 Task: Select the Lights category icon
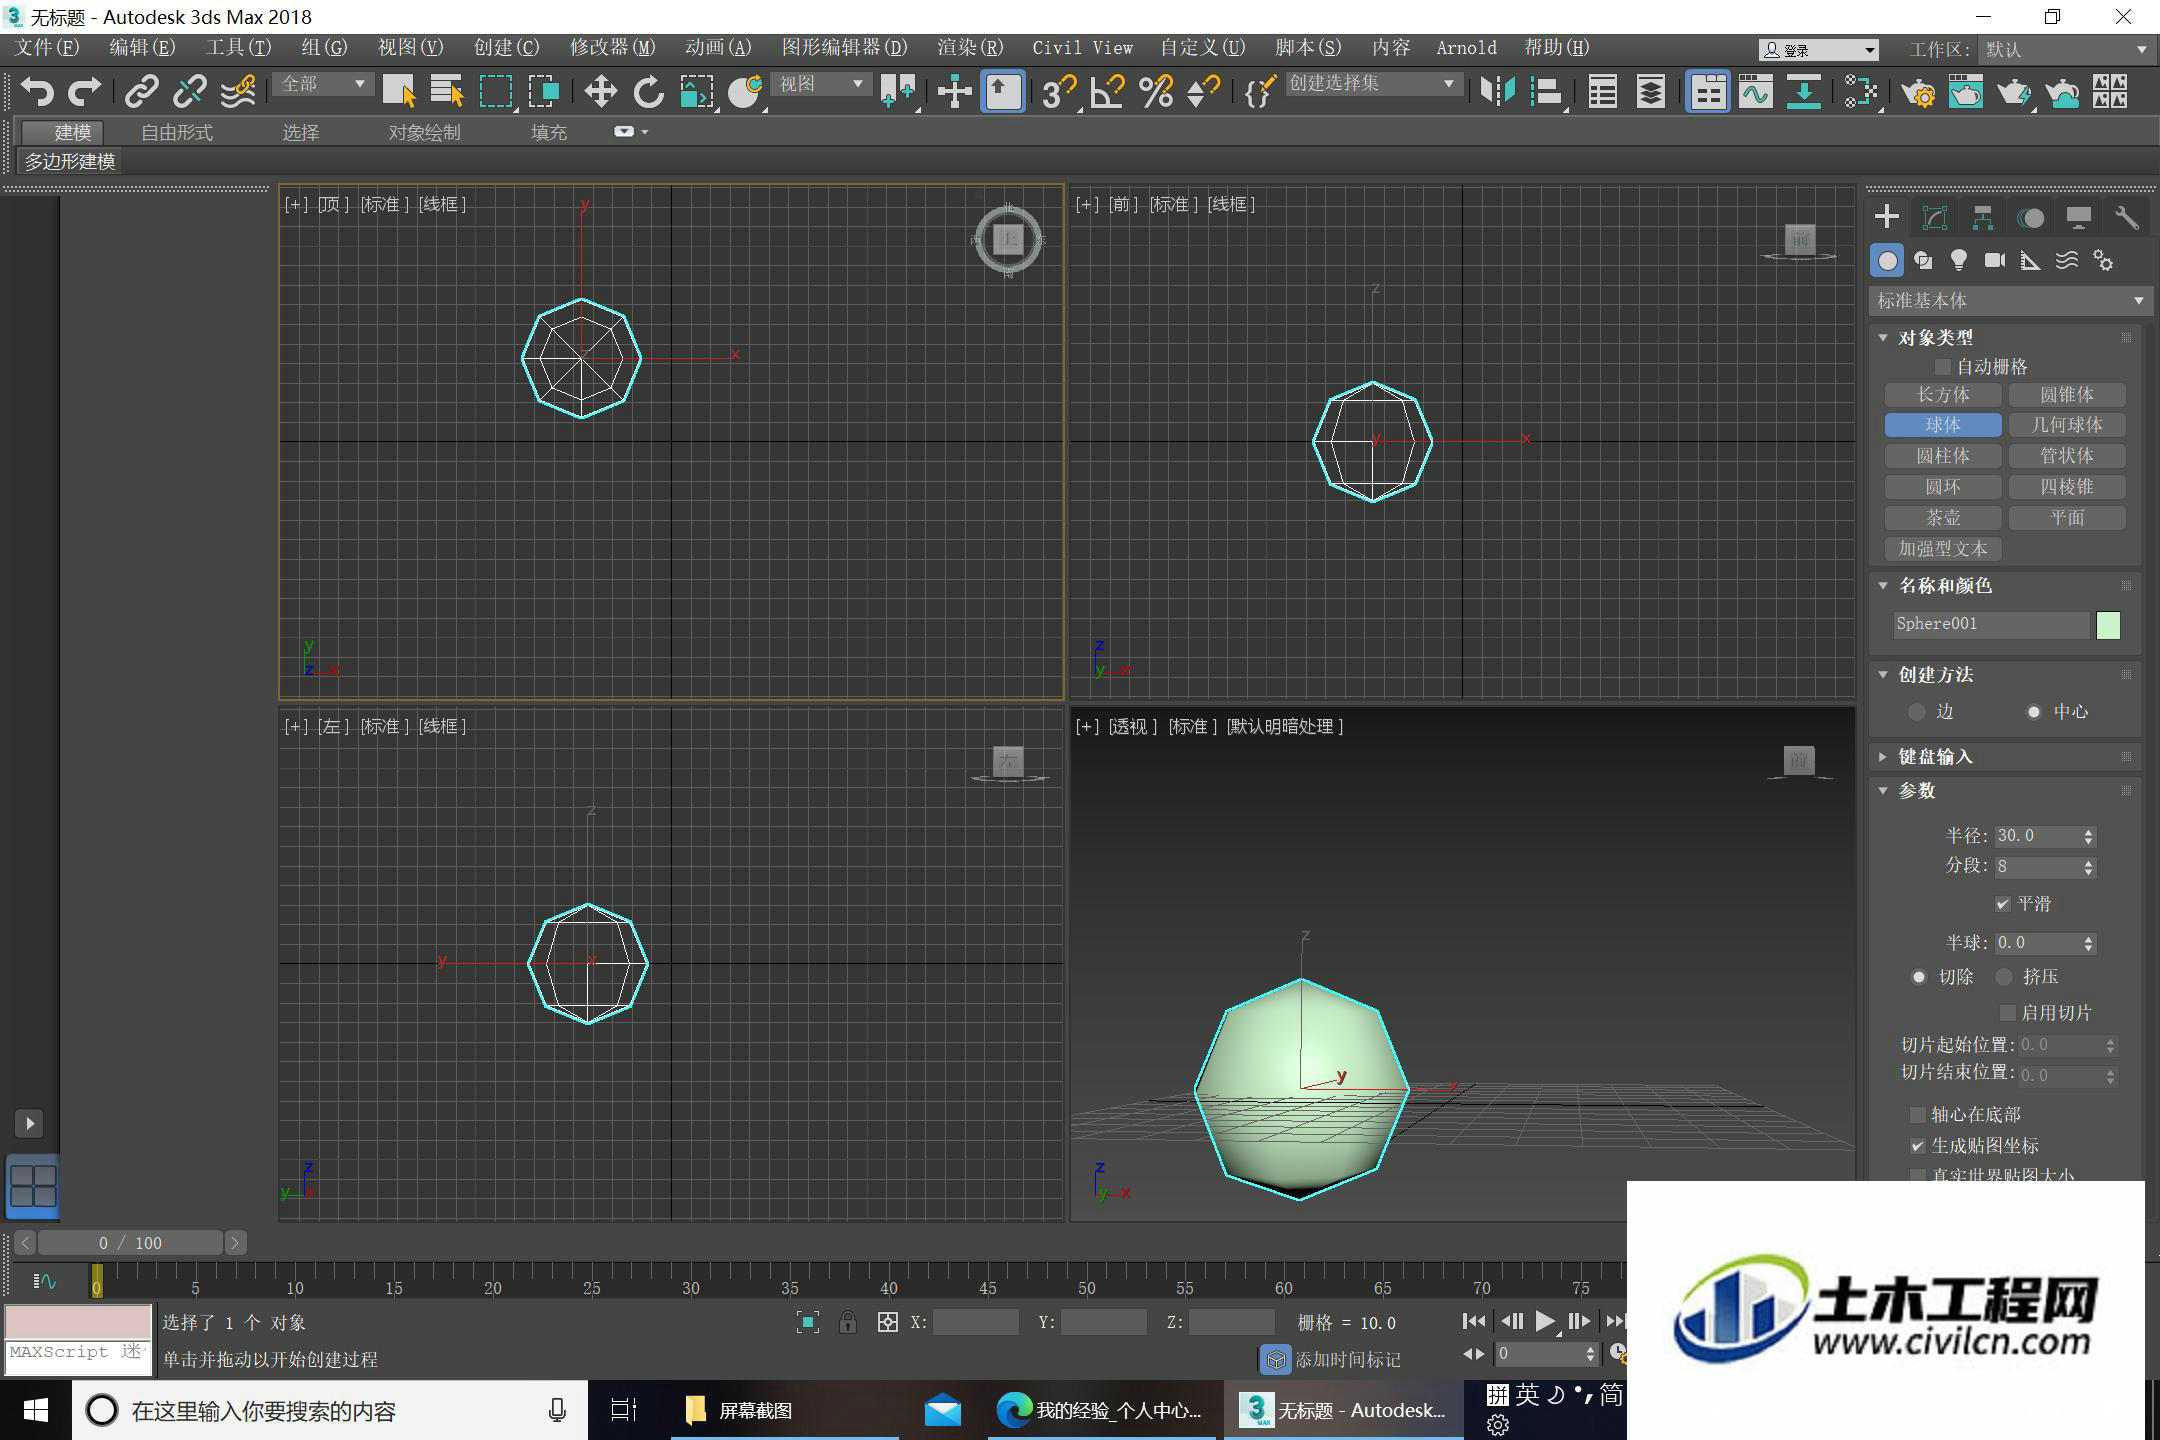point(1959,261)
